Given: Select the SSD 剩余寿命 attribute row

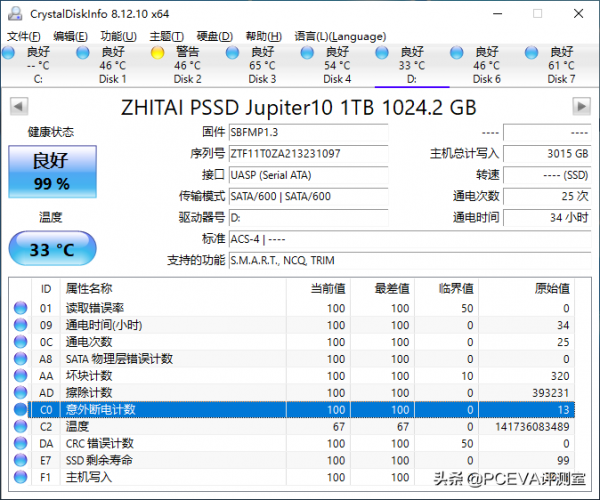Looking at the screenshot, I should [x=292, y=460].
